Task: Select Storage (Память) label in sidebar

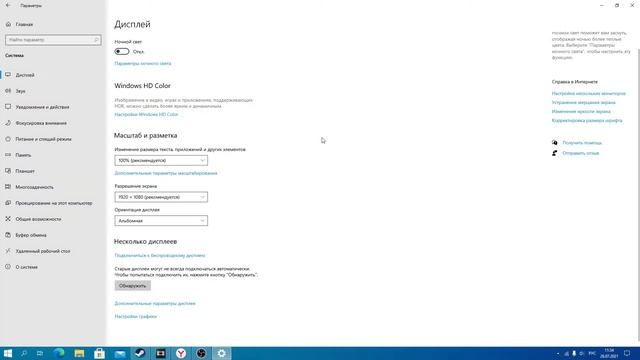Action: click(23, 155)
